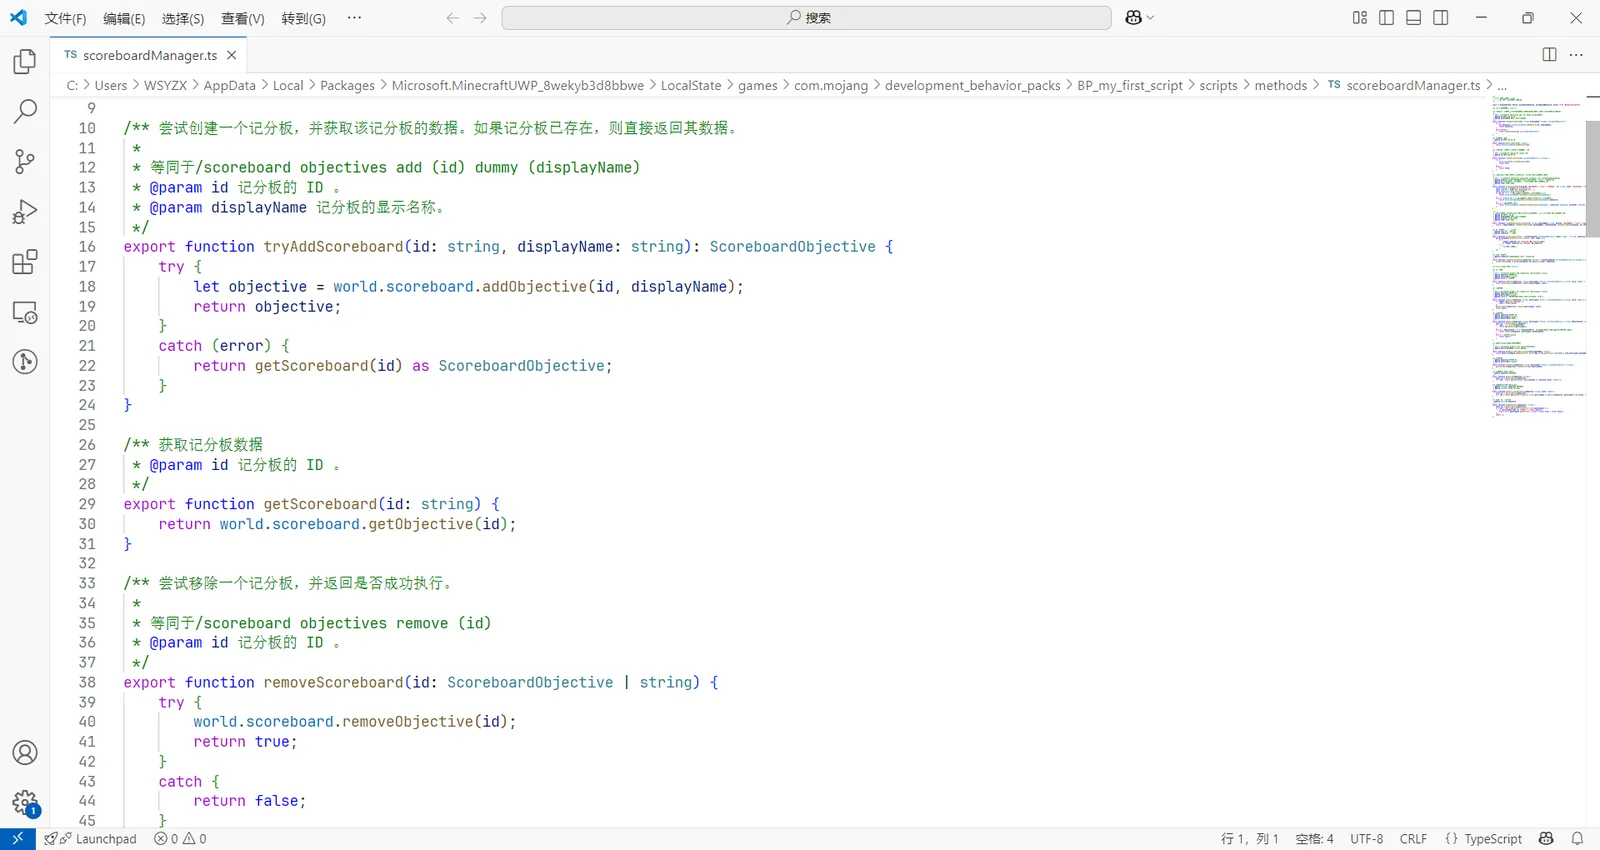Open the 编辑(E) menu
This screenshot has width=1600, height=850.
pyautogui.click(x=124, y=19)
